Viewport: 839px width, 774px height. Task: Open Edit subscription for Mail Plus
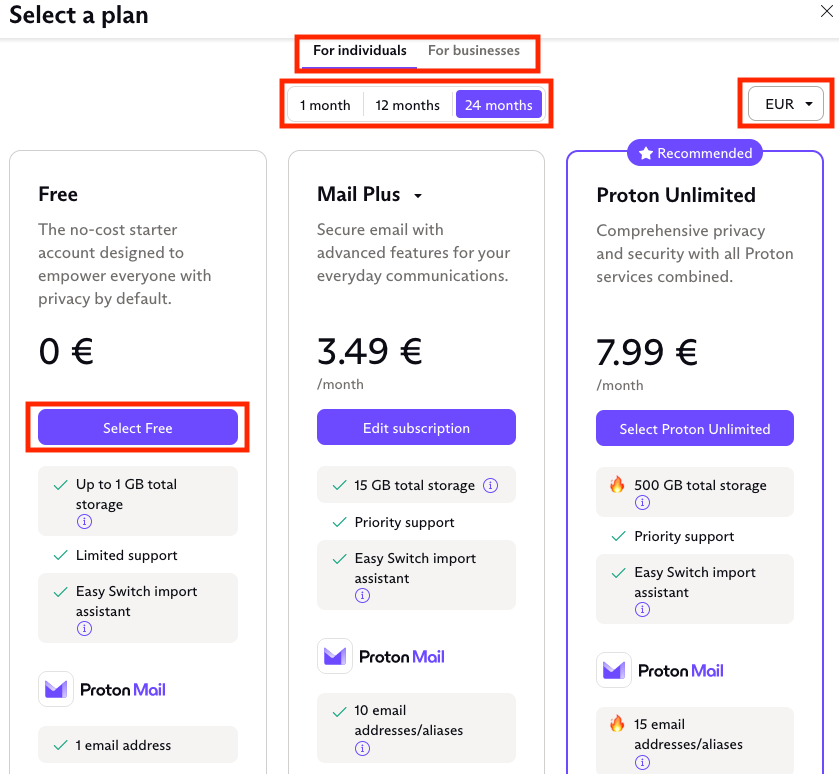pos(416,427)
